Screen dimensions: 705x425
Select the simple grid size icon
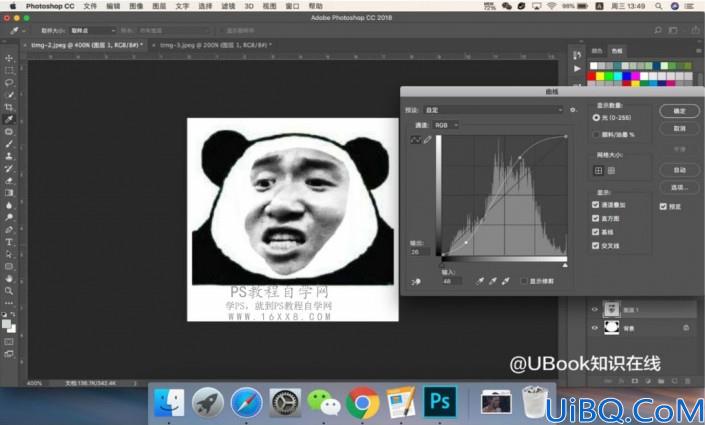coord(598,170)
